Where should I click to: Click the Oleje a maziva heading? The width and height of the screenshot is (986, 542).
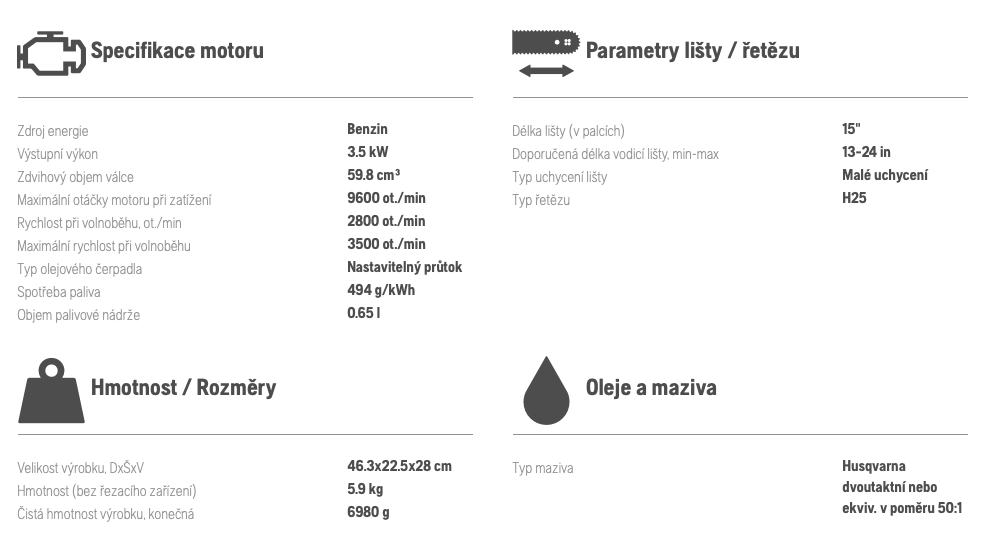pos(651,387)
